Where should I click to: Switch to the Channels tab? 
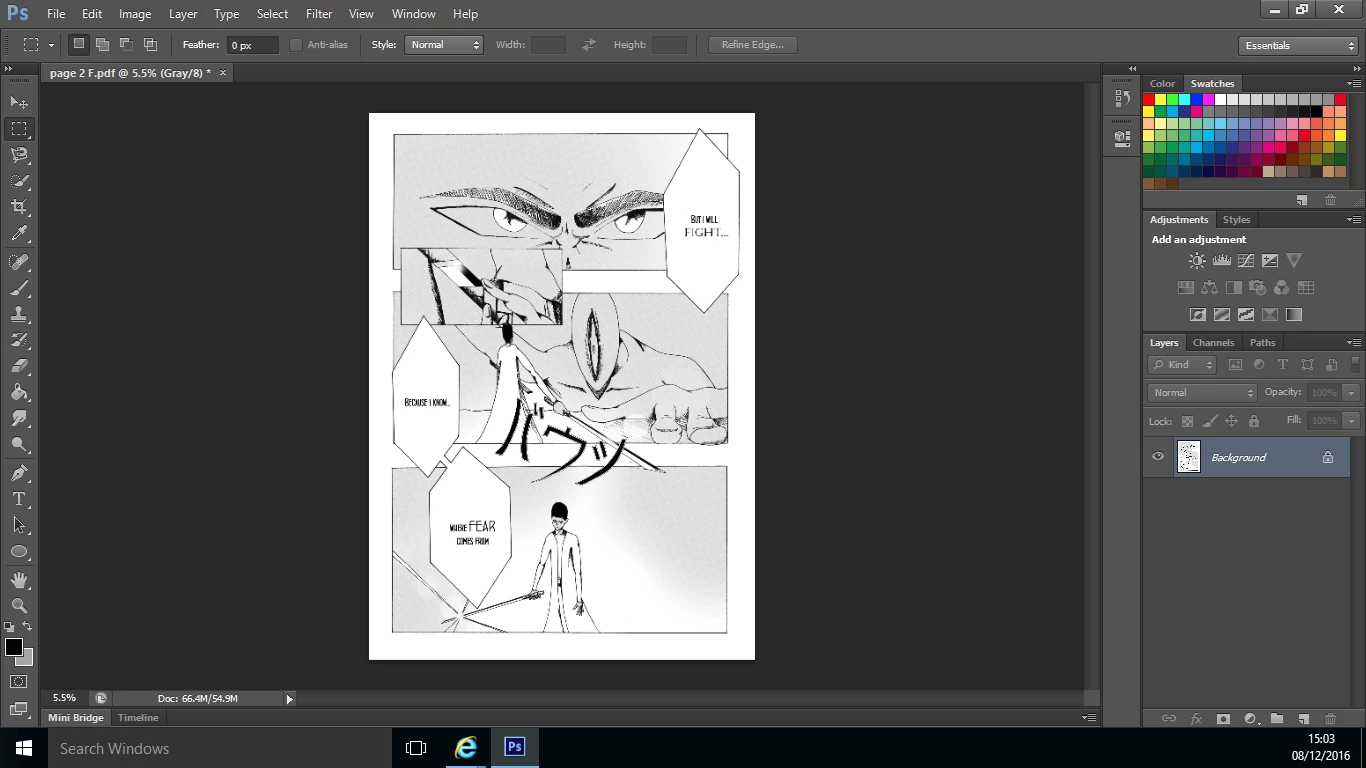(1213, 342)
